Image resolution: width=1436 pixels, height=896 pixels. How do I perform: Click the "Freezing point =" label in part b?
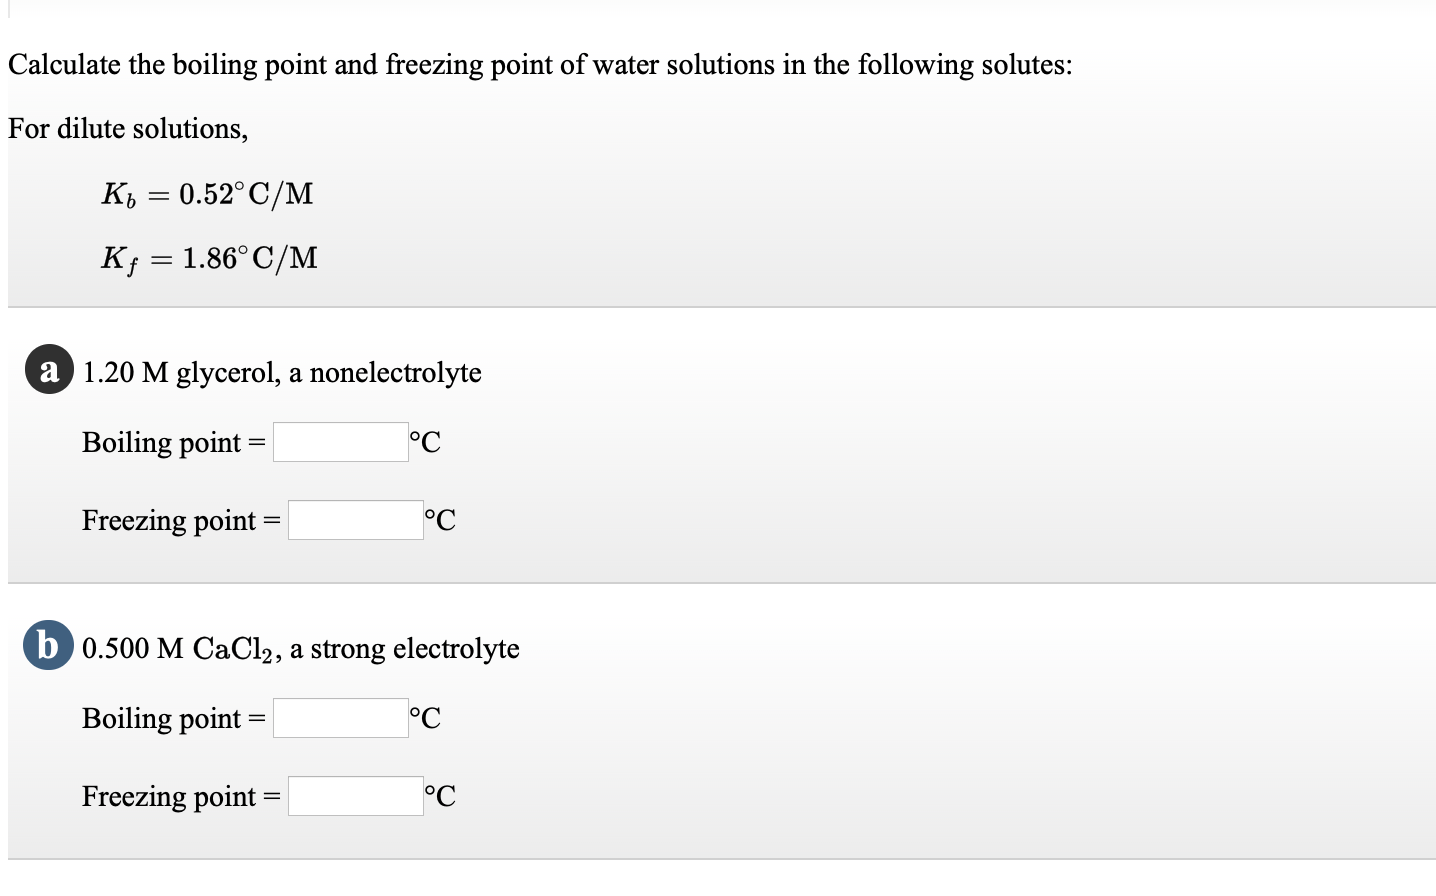178,796
